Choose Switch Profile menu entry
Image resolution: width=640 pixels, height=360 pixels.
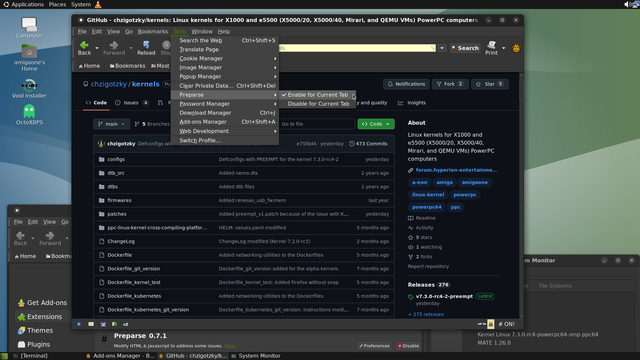point(225,140)
